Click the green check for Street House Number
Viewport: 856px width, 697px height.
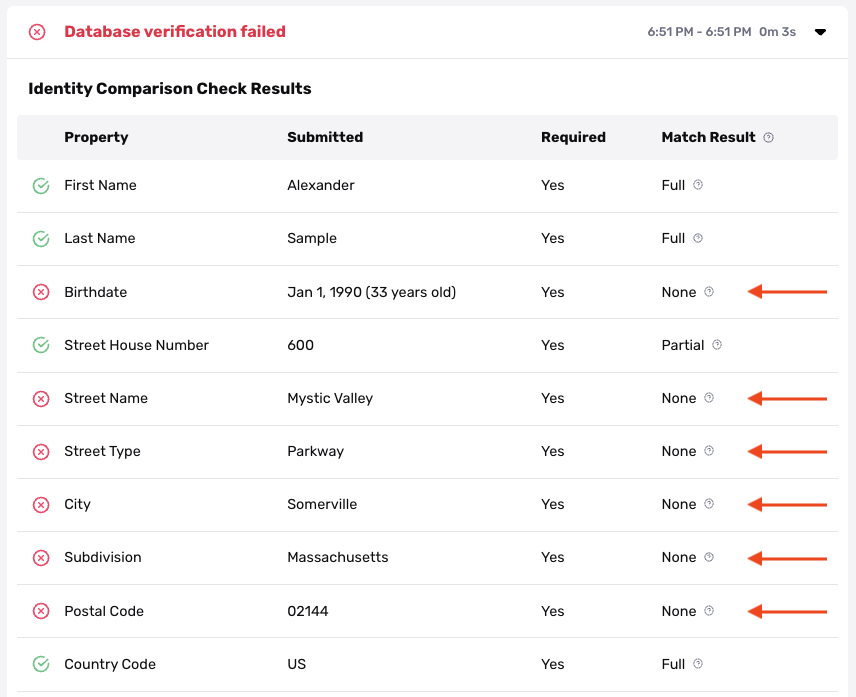click(41, 345)
